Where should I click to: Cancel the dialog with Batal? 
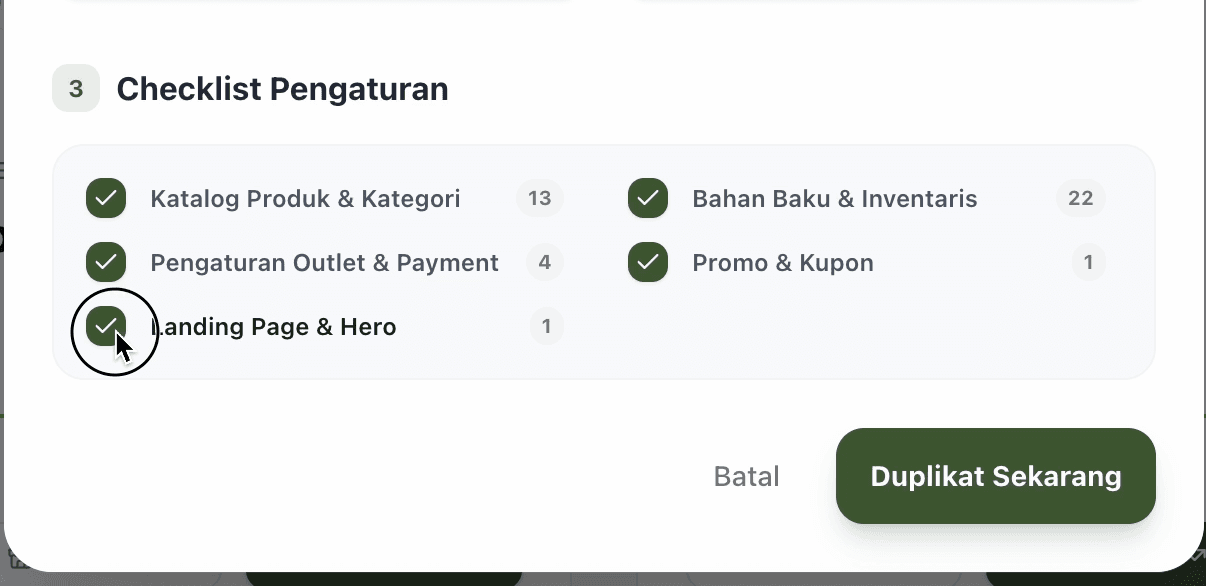pos(746,476)
